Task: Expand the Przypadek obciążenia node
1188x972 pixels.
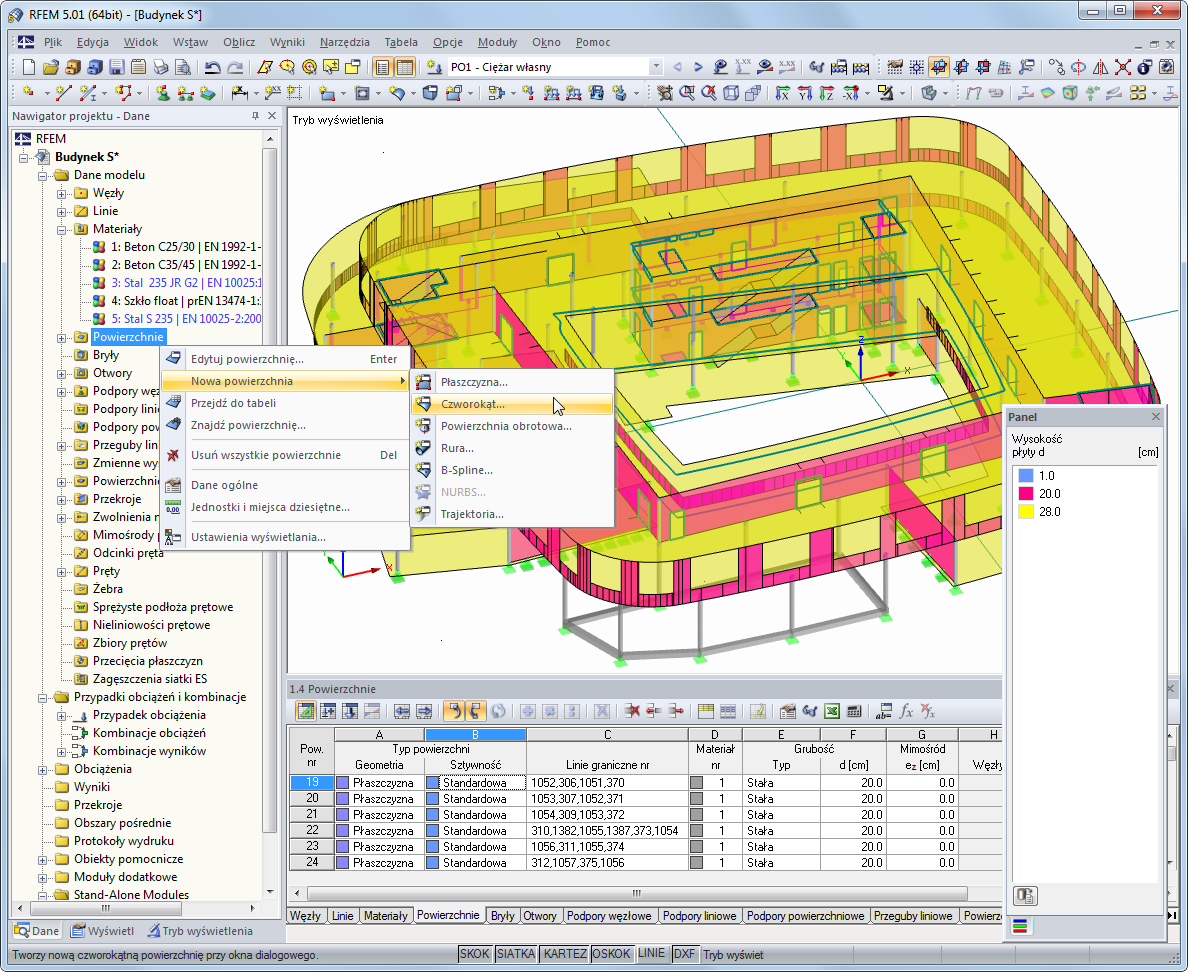Action: [62, 715]
